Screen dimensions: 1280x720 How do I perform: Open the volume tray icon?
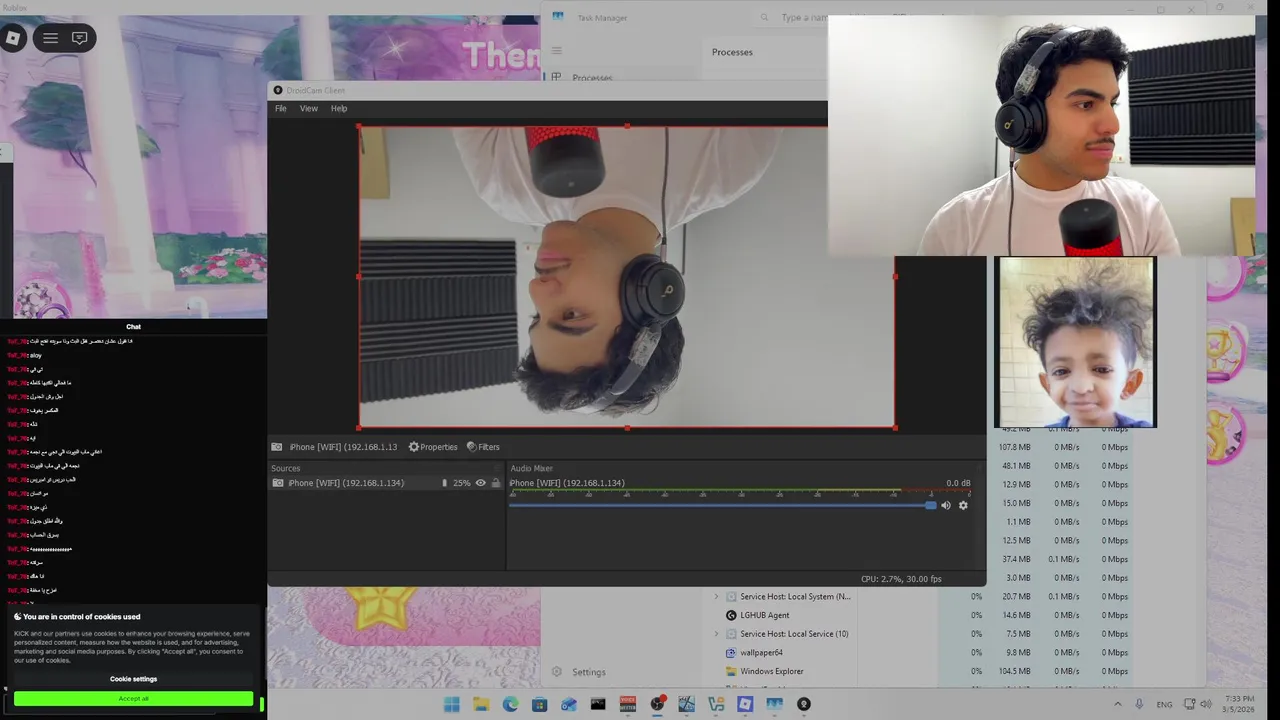tap(1206, 704)
